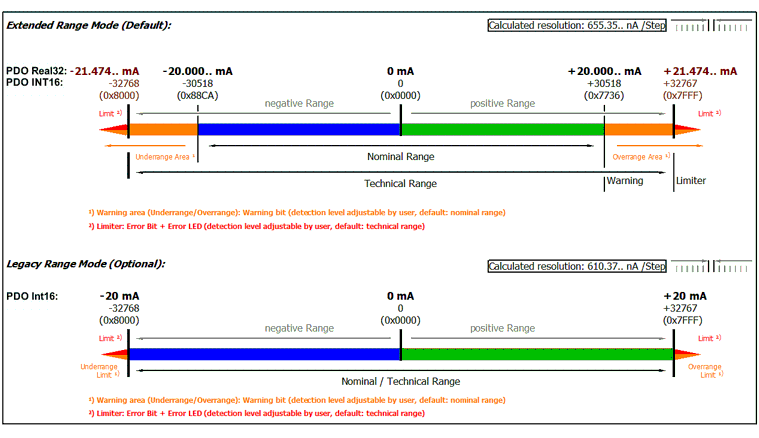Click '+32767' under '+20 mA'

pyautogui.click(x=680, y=308)
